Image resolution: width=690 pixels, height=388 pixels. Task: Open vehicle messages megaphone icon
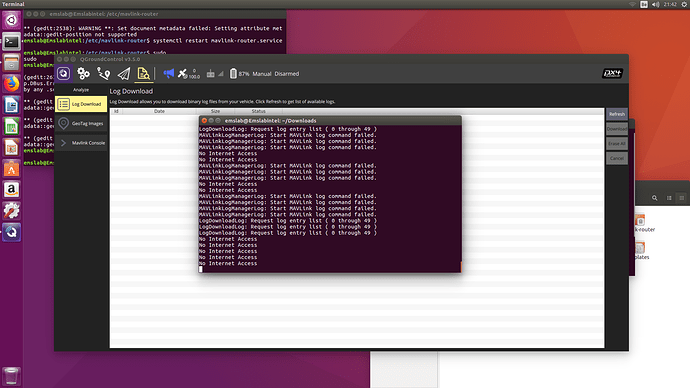click(169, 73)
